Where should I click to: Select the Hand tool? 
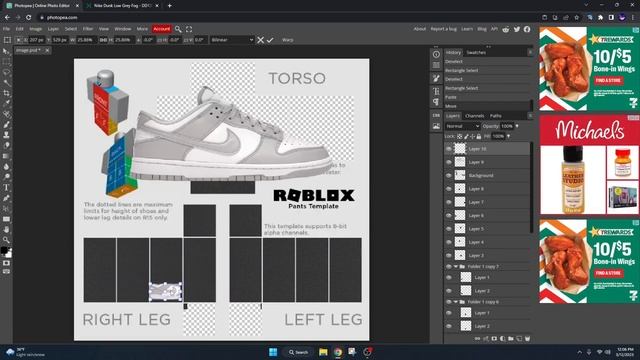[x=6, y=230]
